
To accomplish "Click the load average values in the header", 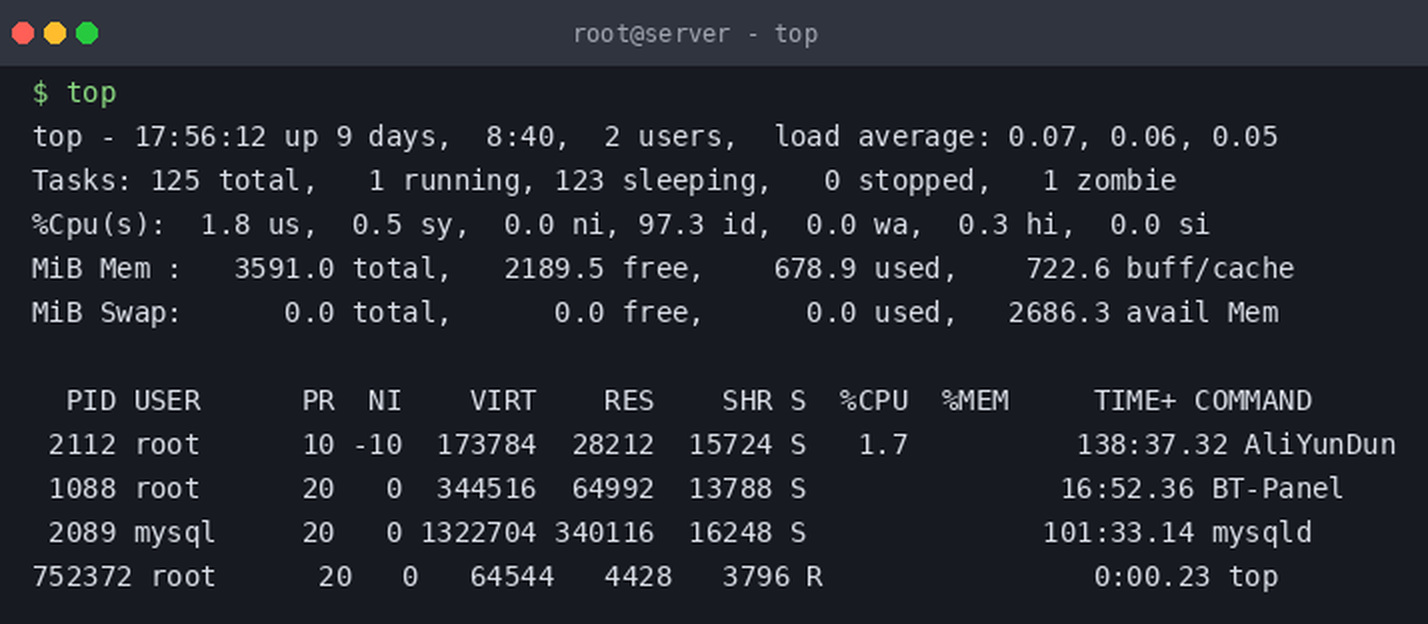I will [1143, 137].
